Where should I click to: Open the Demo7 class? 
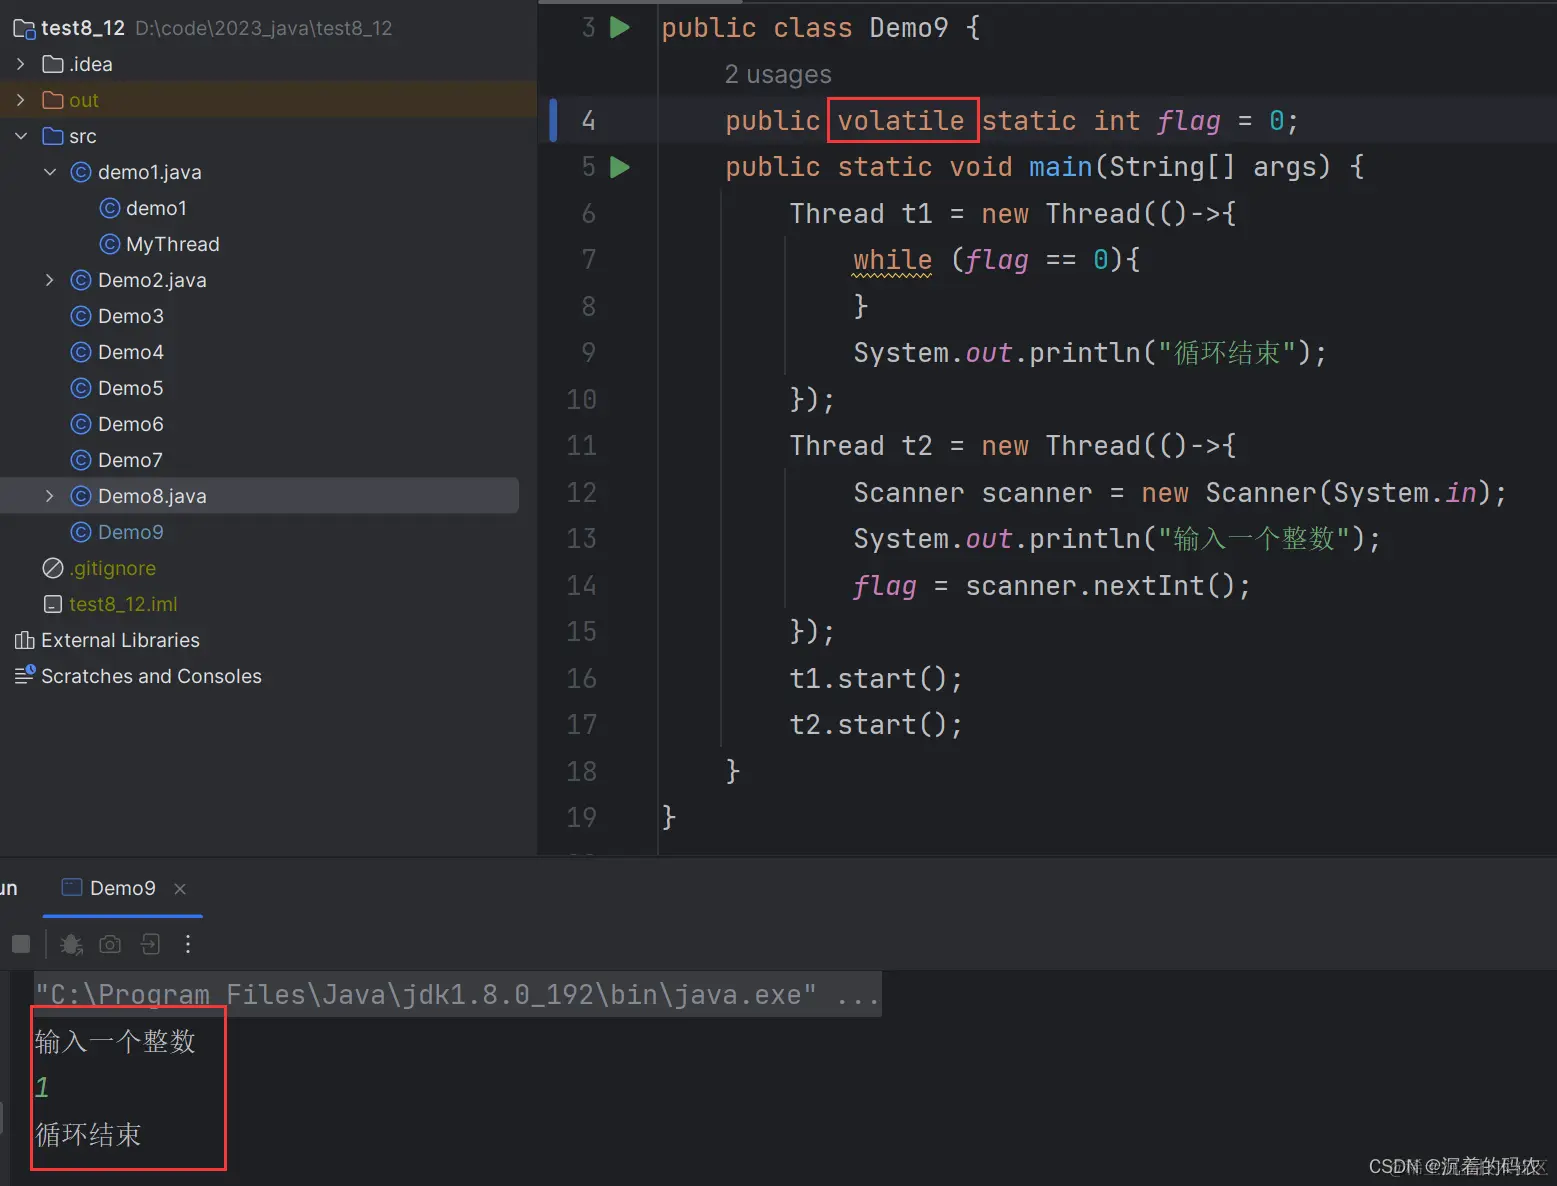click(130, 460)
